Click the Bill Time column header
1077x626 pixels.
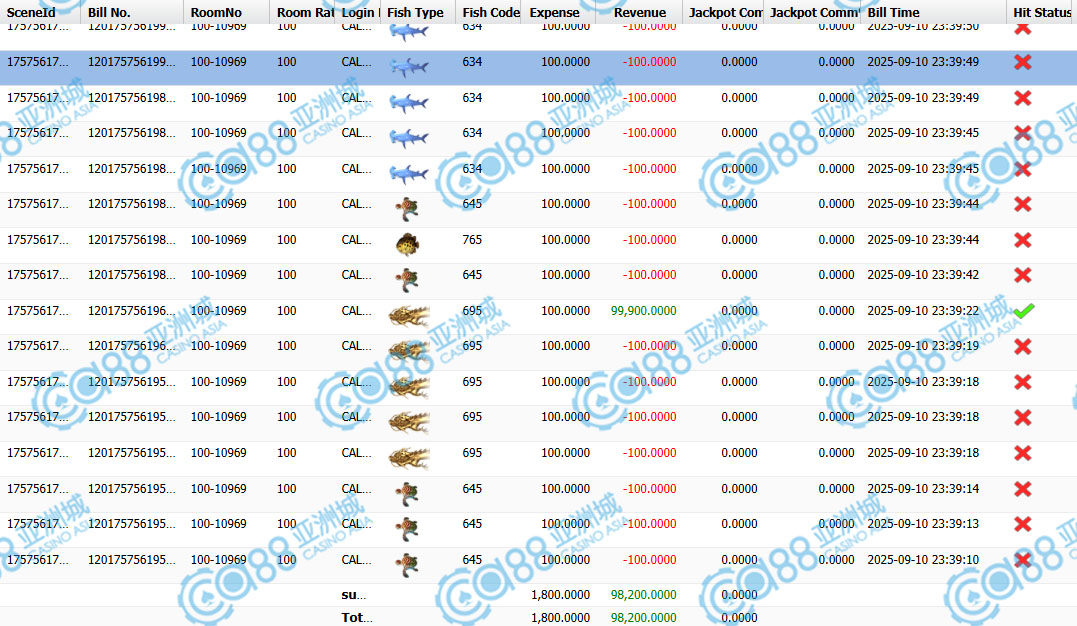tap(894, 13)
